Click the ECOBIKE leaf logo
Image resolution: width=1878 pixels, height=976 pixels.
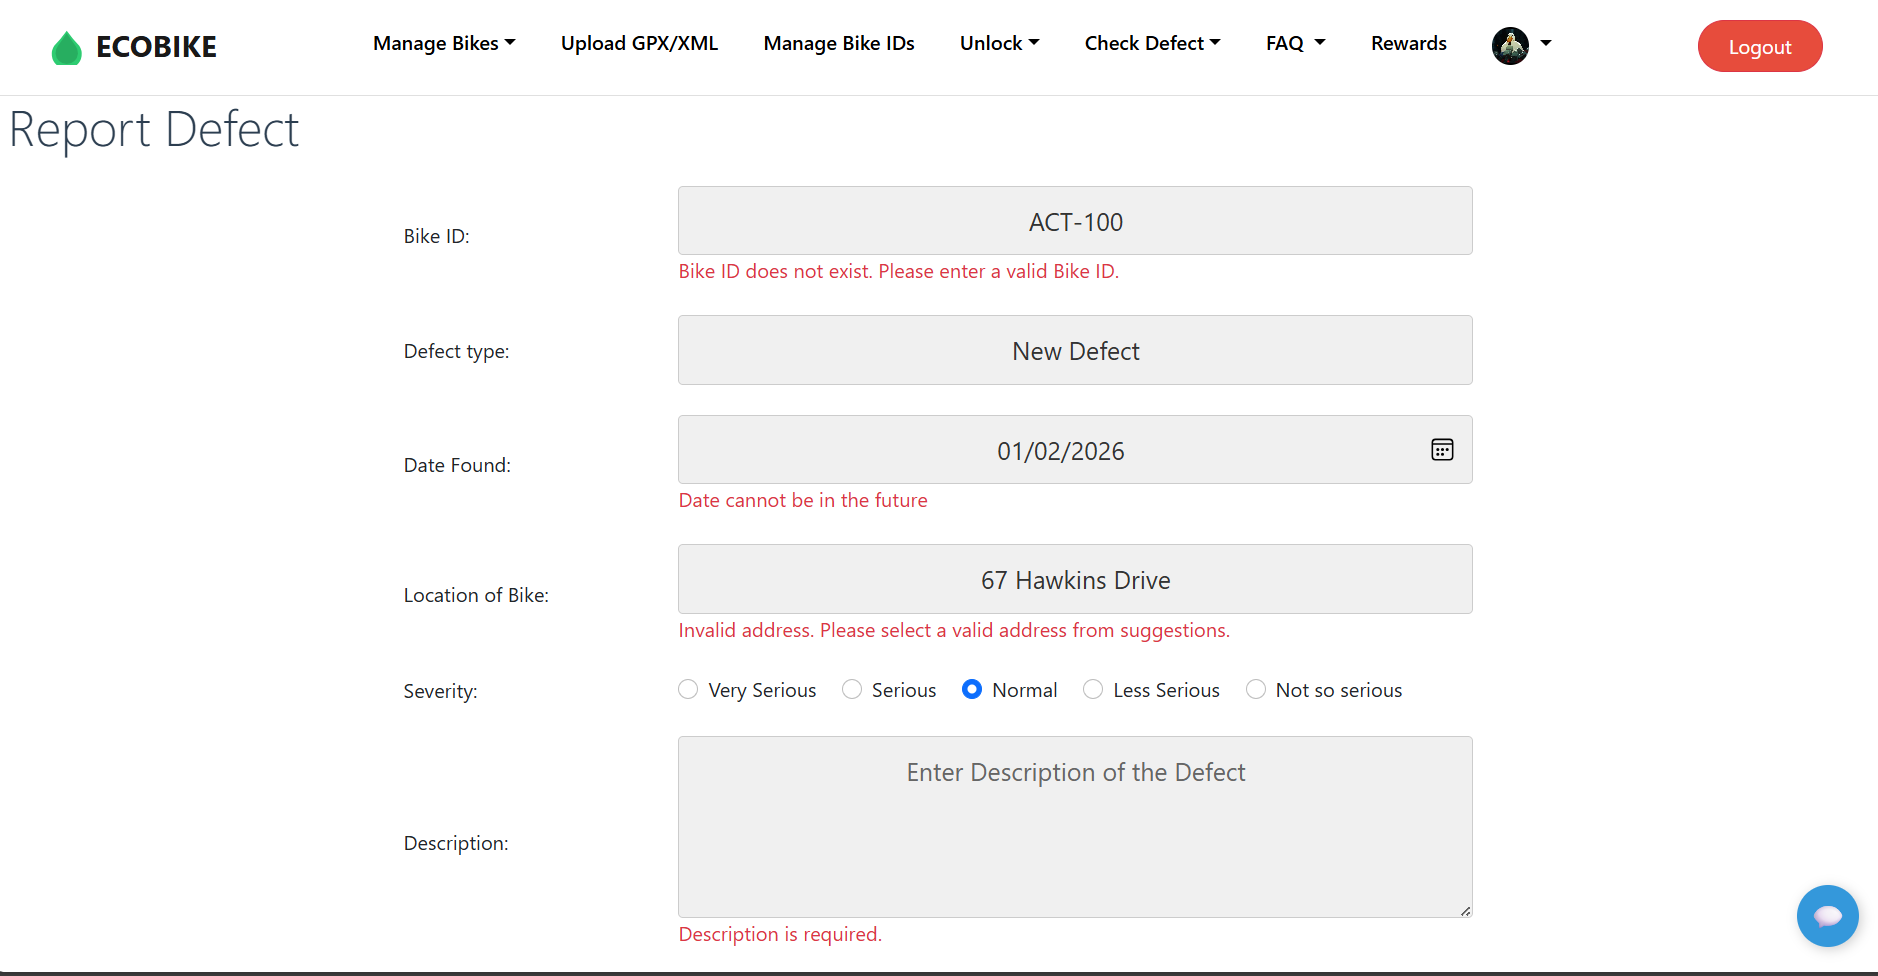click(66, 46)
